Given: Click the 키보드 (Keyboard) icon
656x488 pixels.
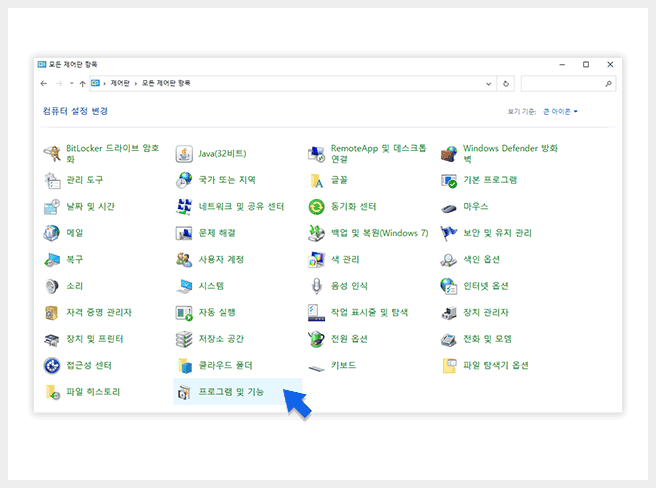Looking at the screenshot, I should [316, 366].
